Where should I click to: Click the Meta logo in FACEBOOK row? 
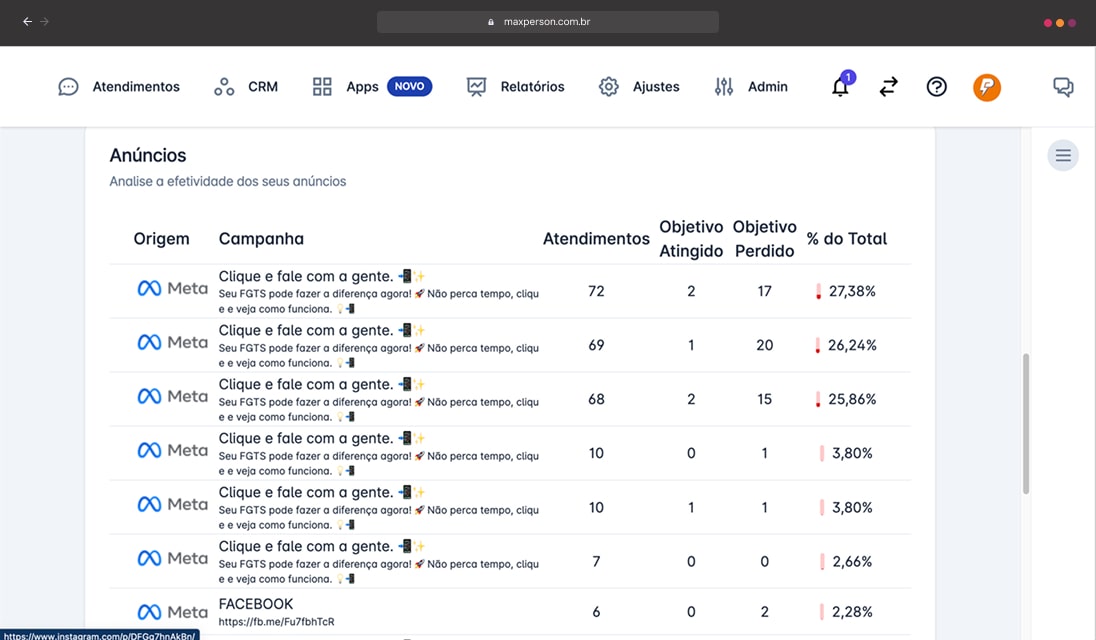click(172, 612)
